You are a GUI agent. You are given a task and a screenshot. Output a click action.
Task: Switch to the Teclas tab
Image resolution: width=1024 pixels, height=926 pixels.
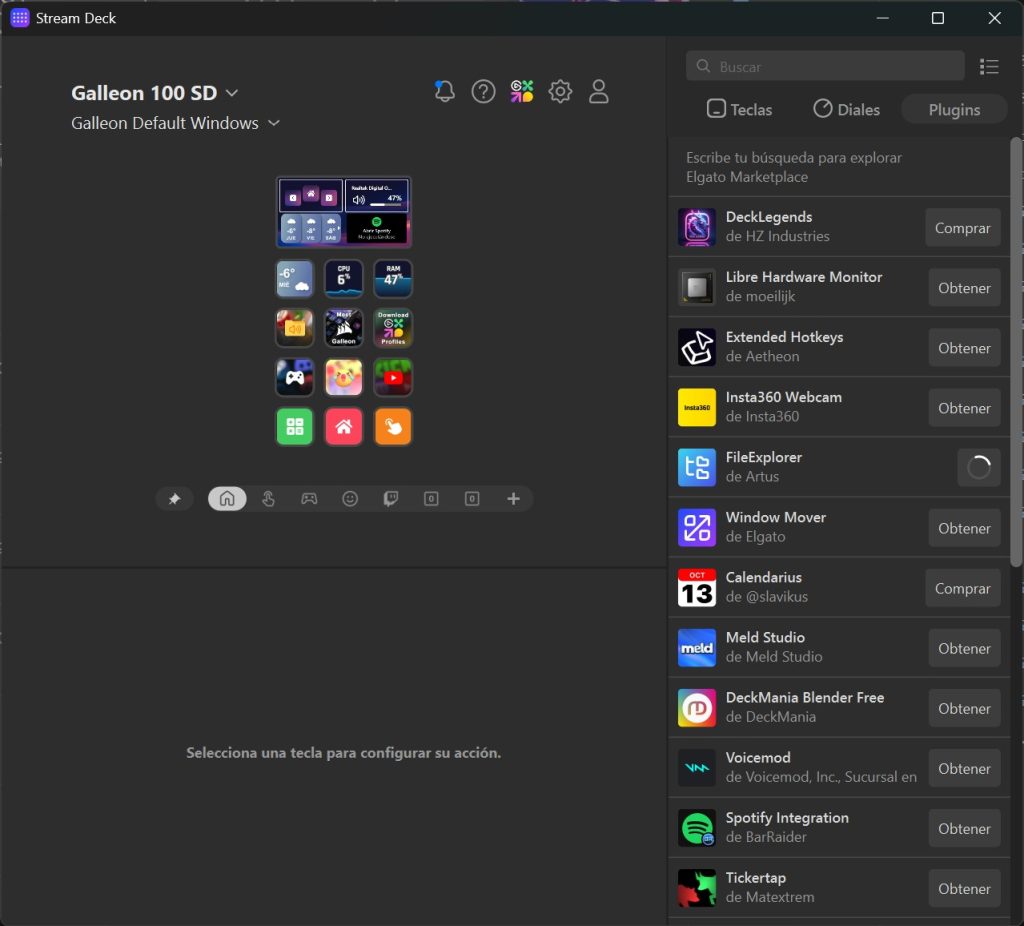739,110
